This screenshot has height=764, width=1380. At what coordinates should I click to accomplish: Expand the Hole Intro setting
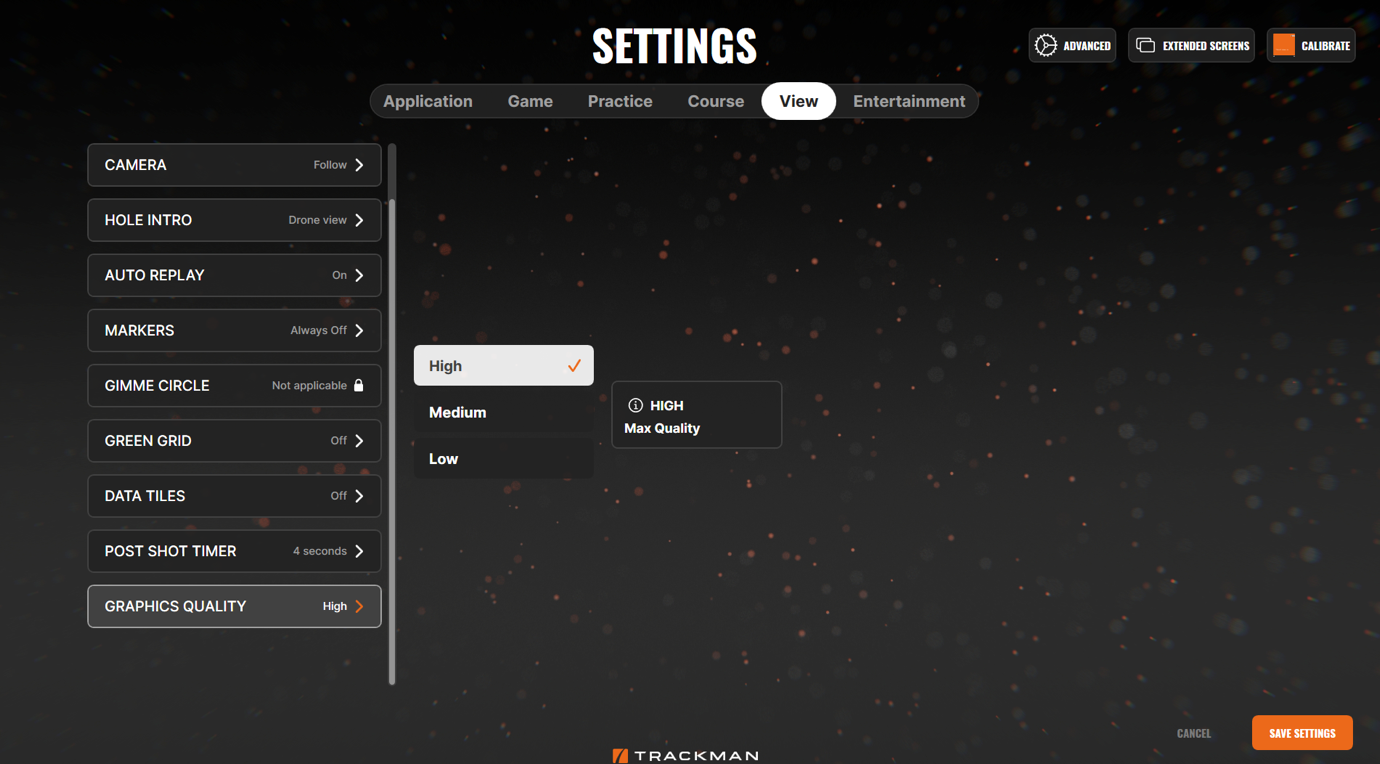pyautogui.click(x=234, y=220)
